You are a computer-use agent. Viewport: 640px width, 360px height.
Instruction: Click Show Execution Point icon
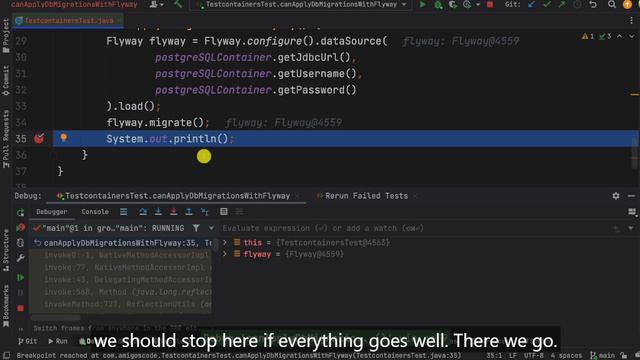click(124, 211)
